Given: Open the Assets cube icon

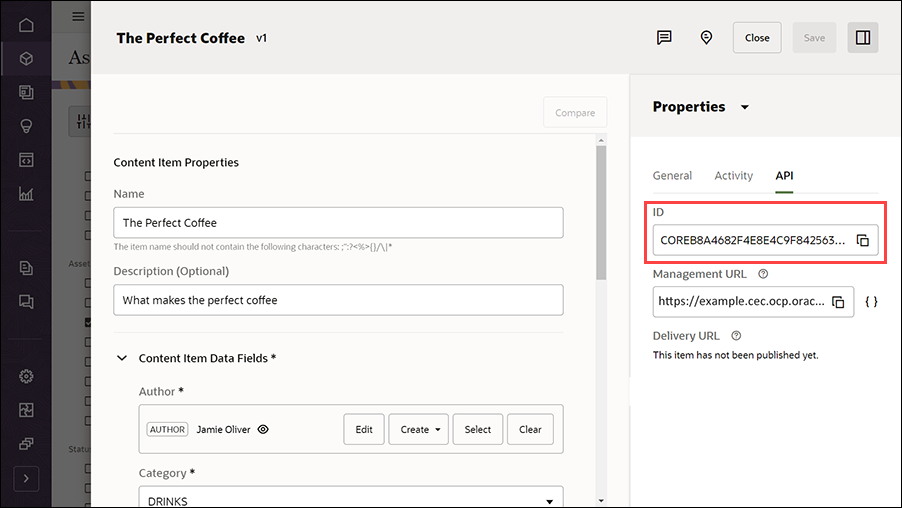Looking at the screenshot, I should (26, 59).
